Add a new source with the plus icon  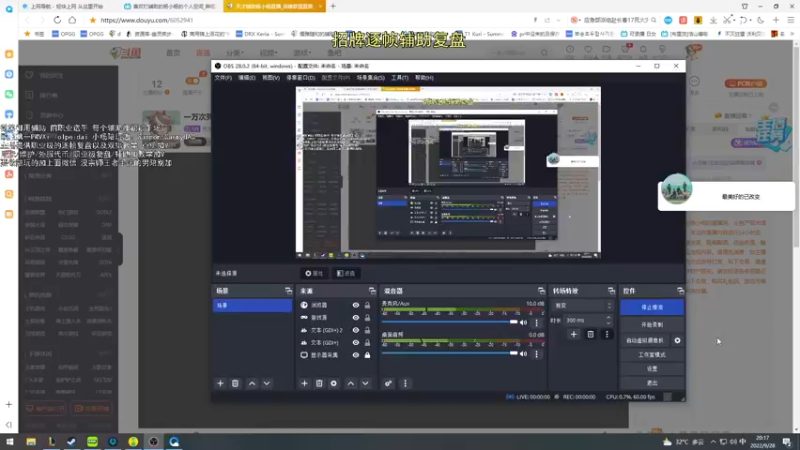click(x=305, y=383)
